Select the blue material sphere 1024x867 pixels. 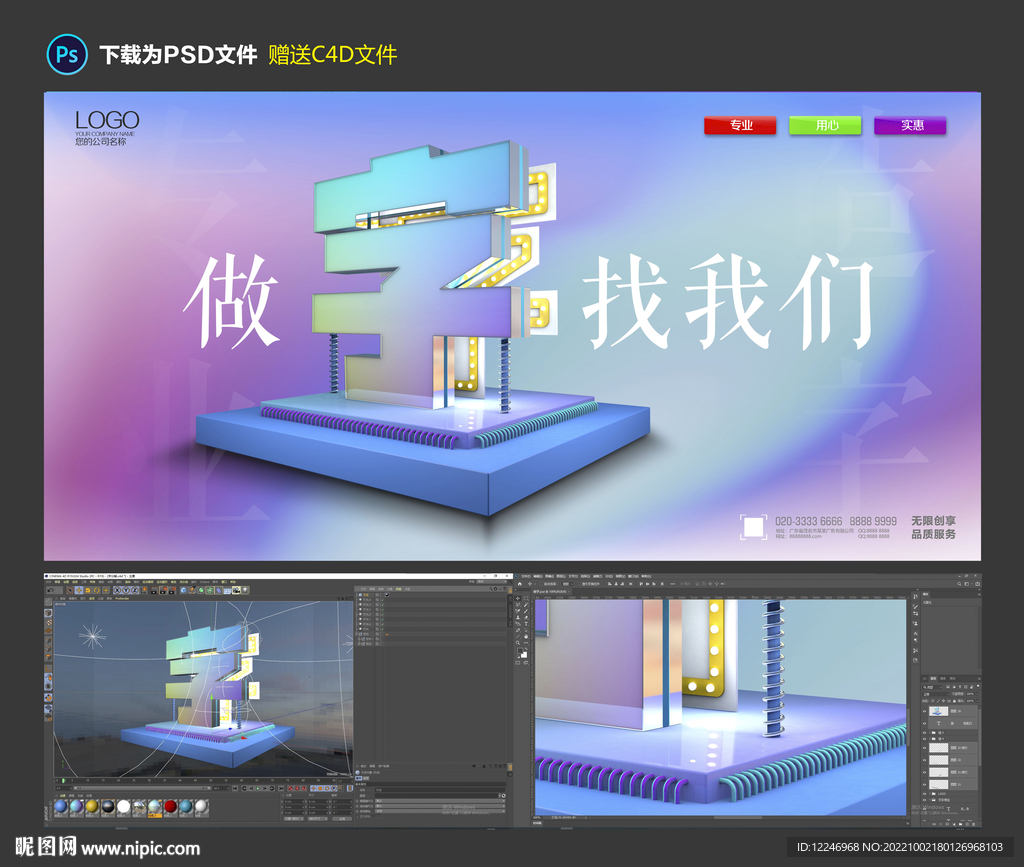(x=61, y=806)
